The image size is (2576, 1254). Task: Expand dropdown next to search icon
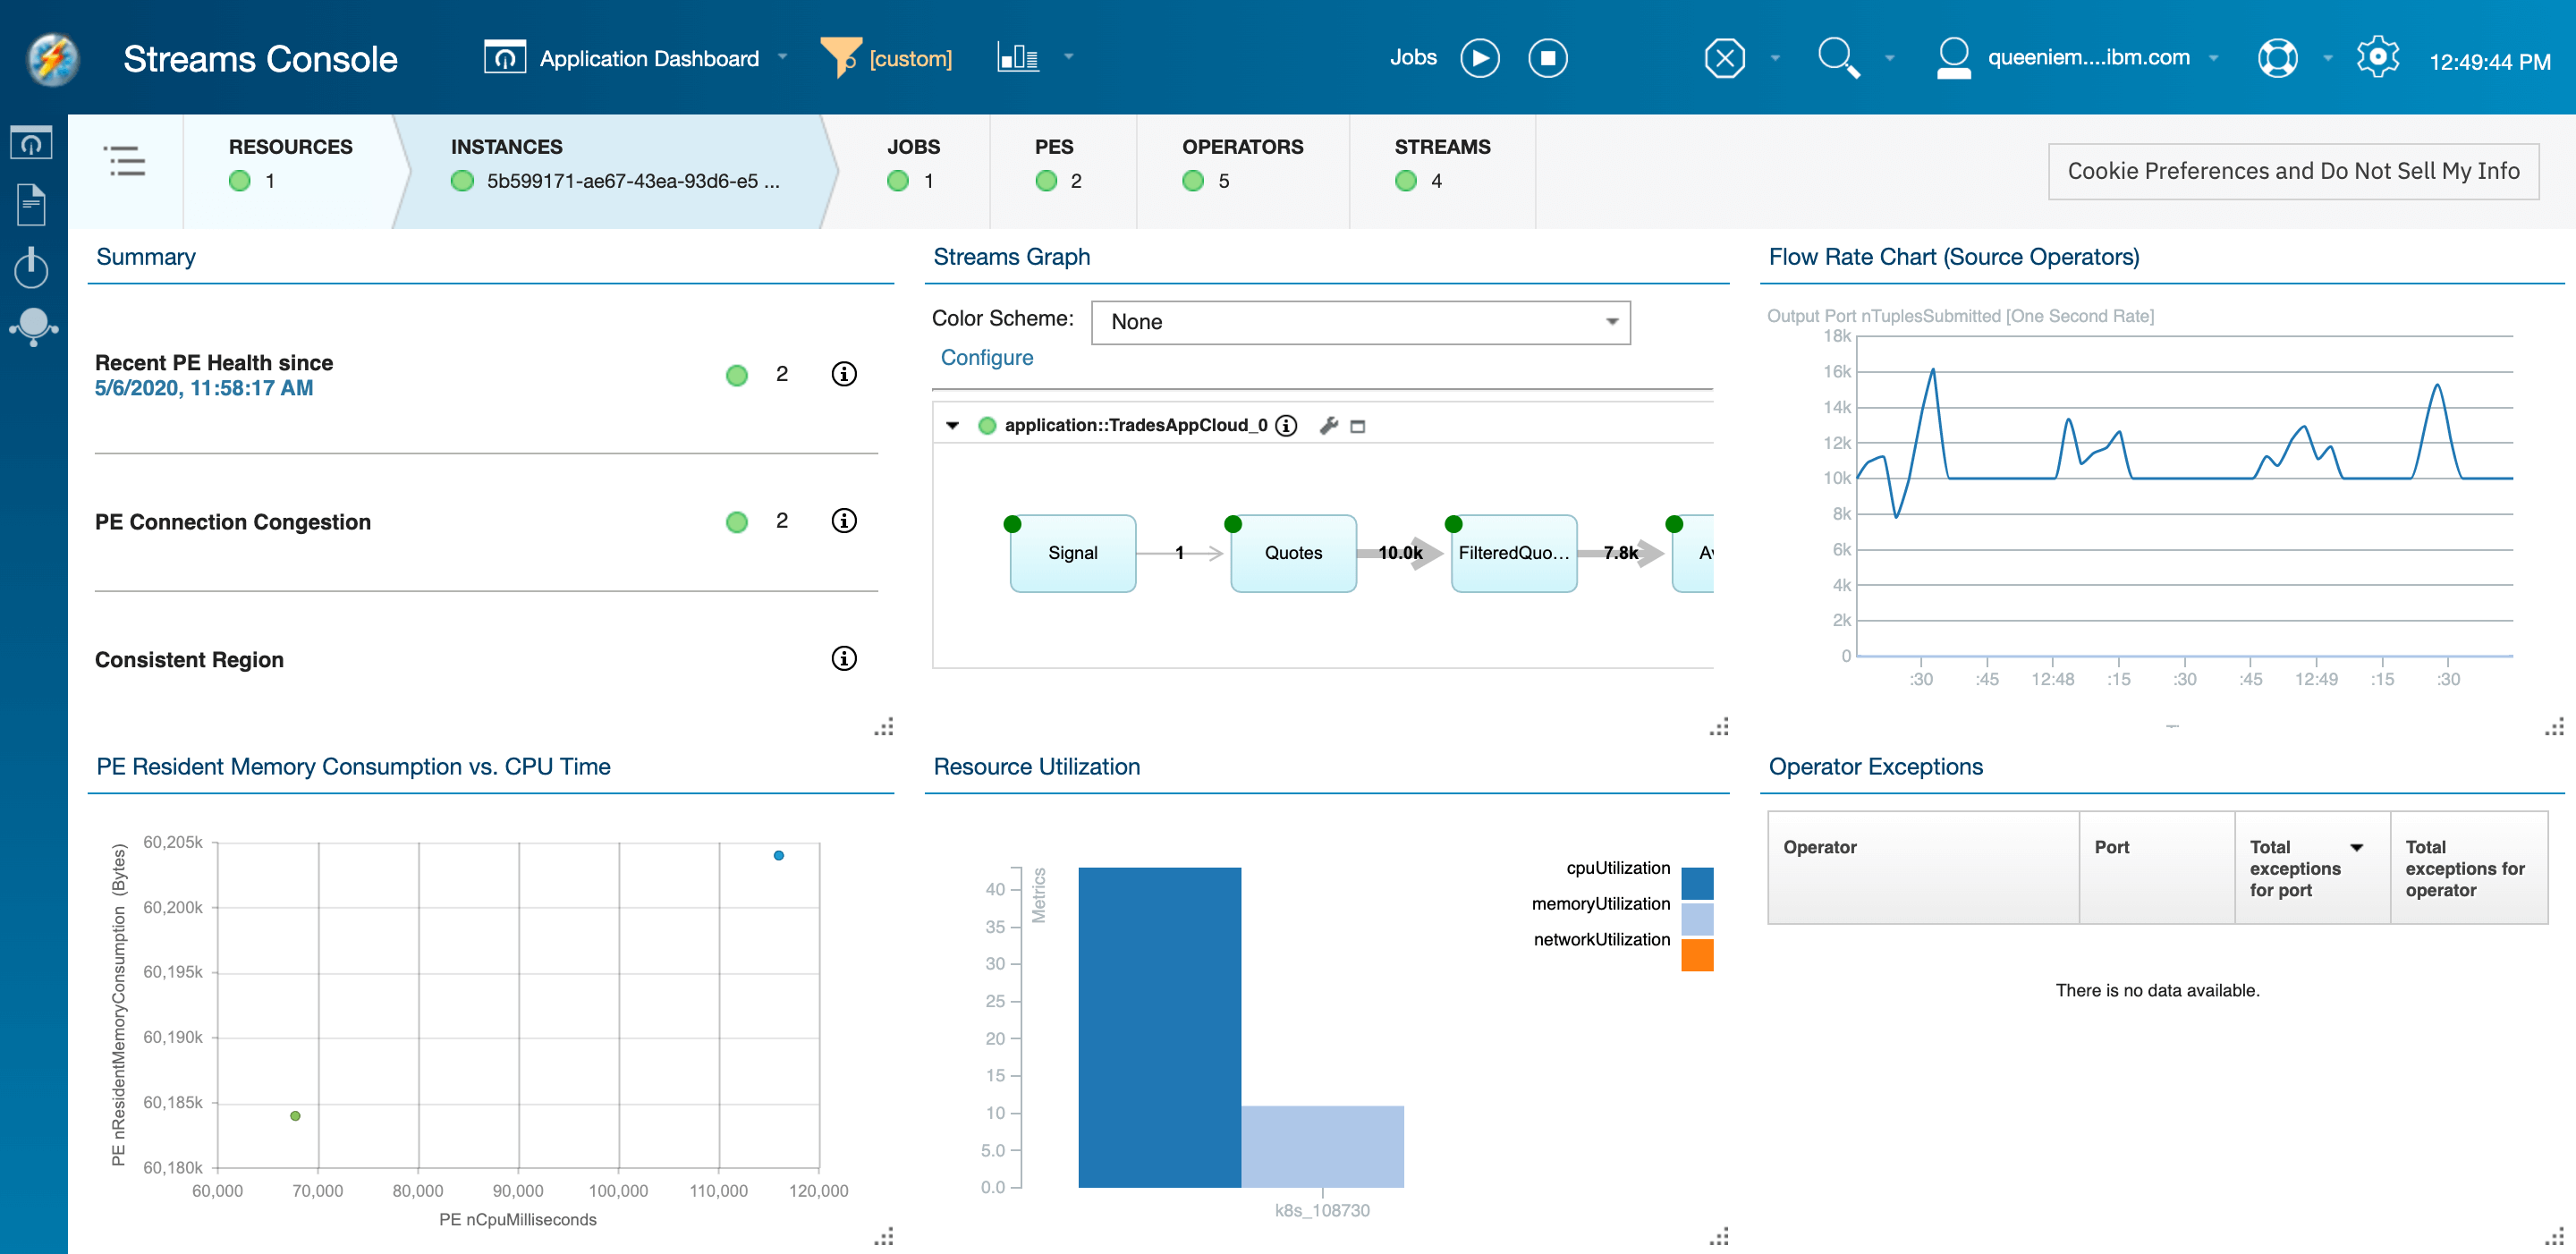(x=1889, y=58)
